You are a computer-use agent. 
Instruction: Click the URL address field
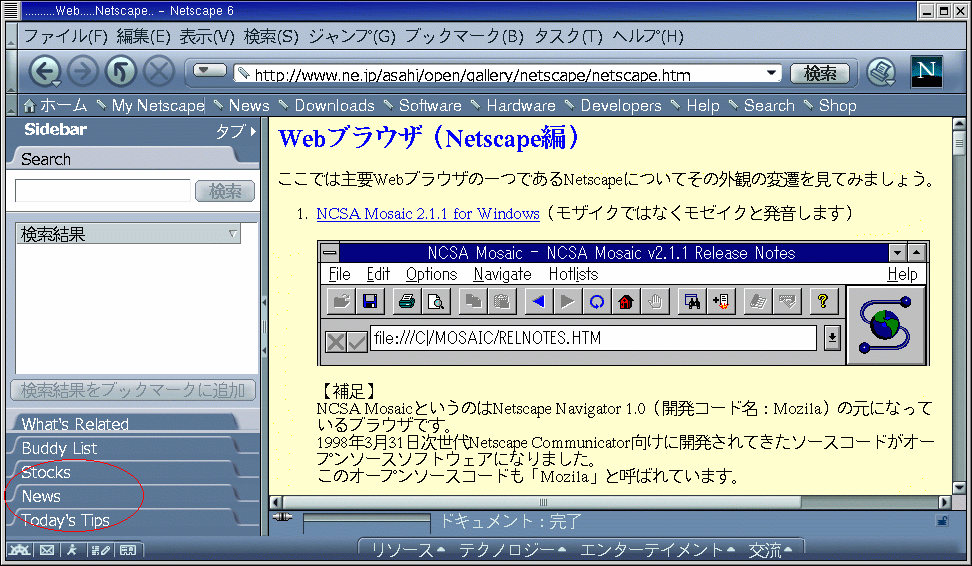pos(507,74)
